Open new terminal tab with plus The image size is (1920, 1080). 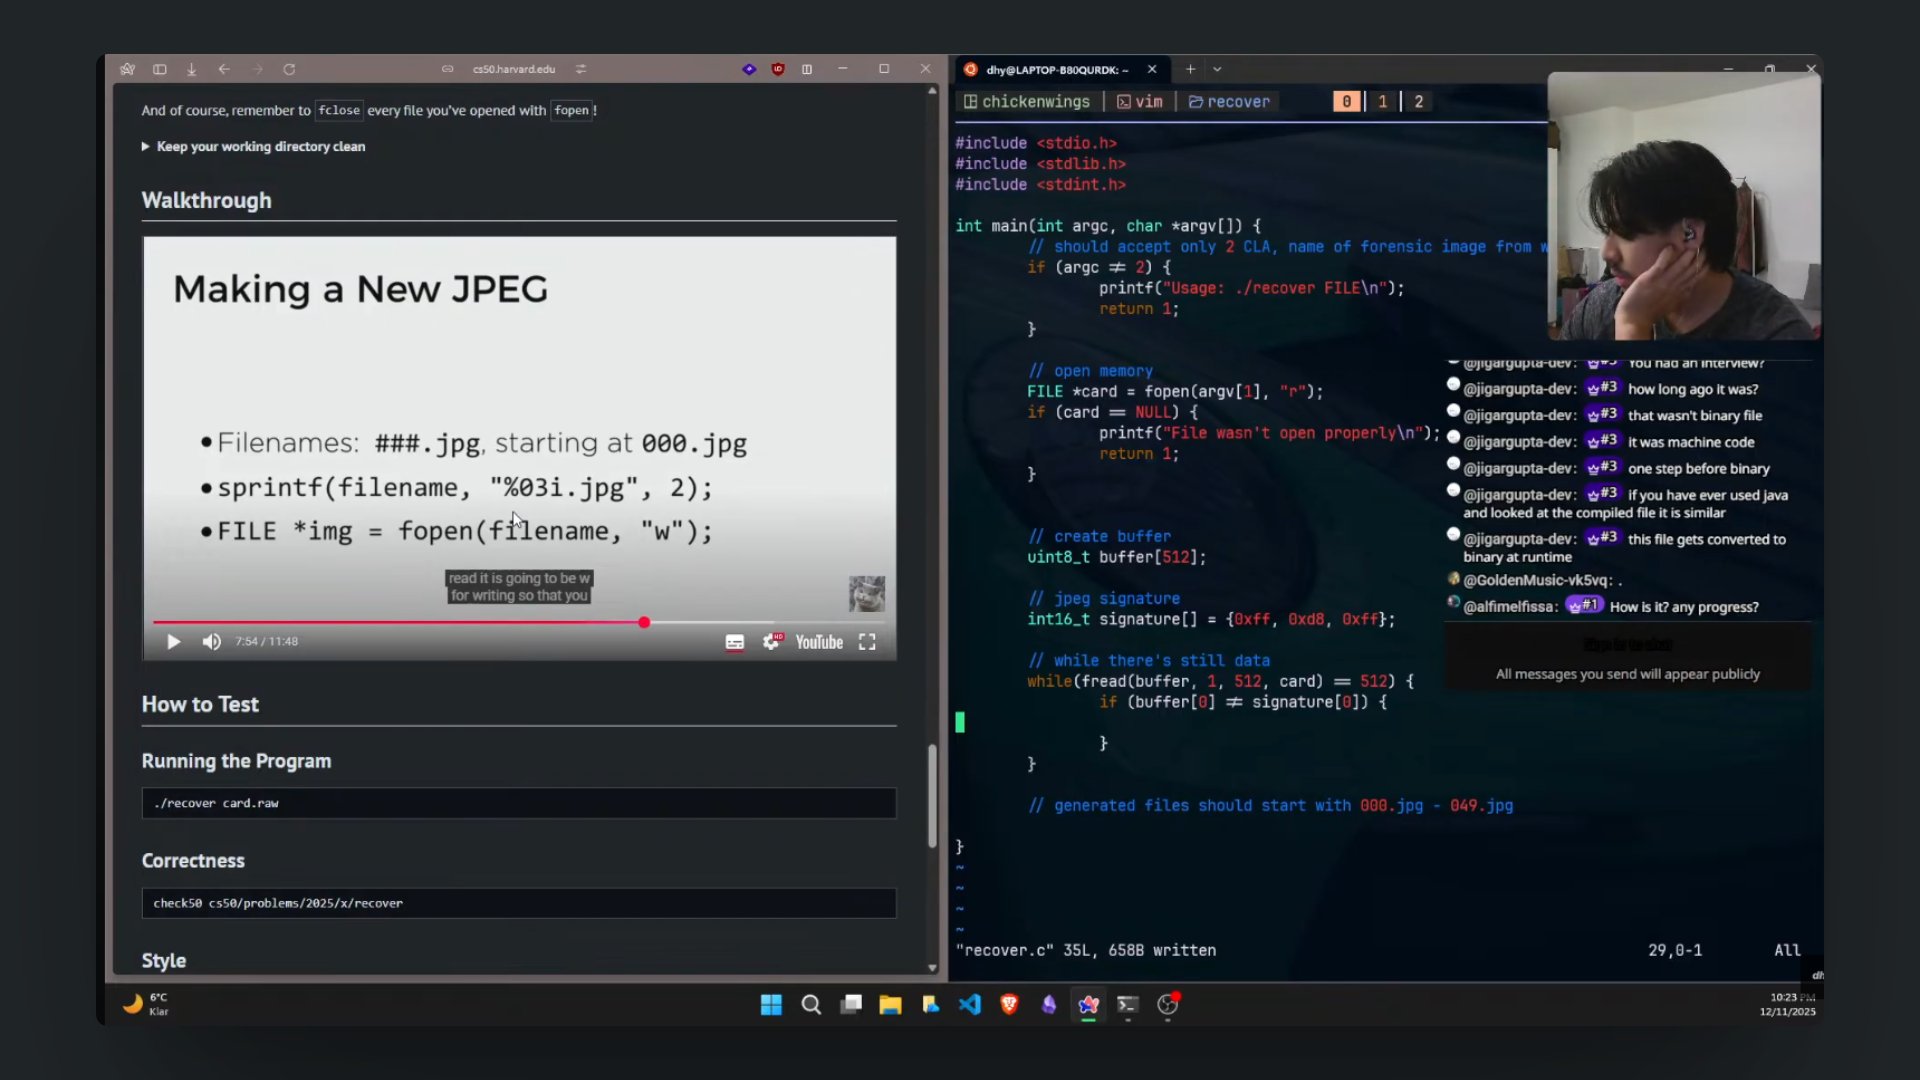[1190, 69]
